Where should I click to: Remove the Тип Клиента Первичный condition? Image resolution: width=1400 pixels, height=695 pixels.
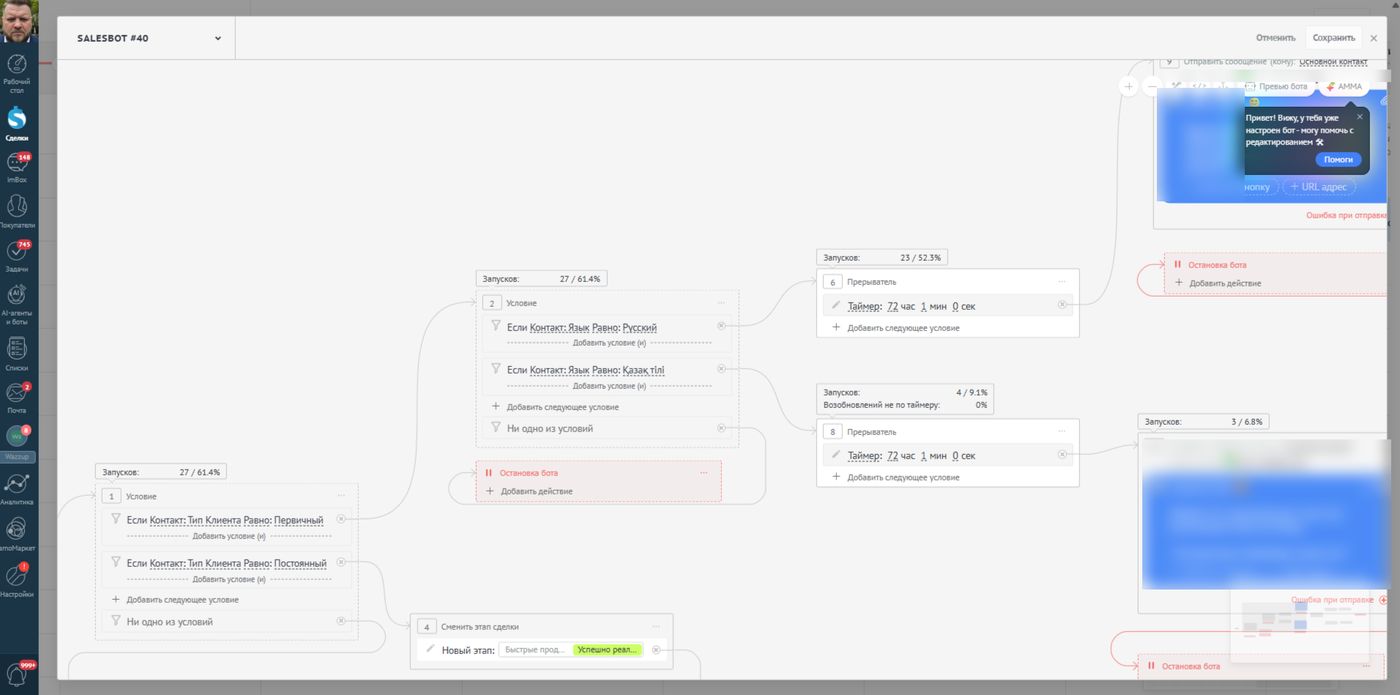[x=340, y=519]
